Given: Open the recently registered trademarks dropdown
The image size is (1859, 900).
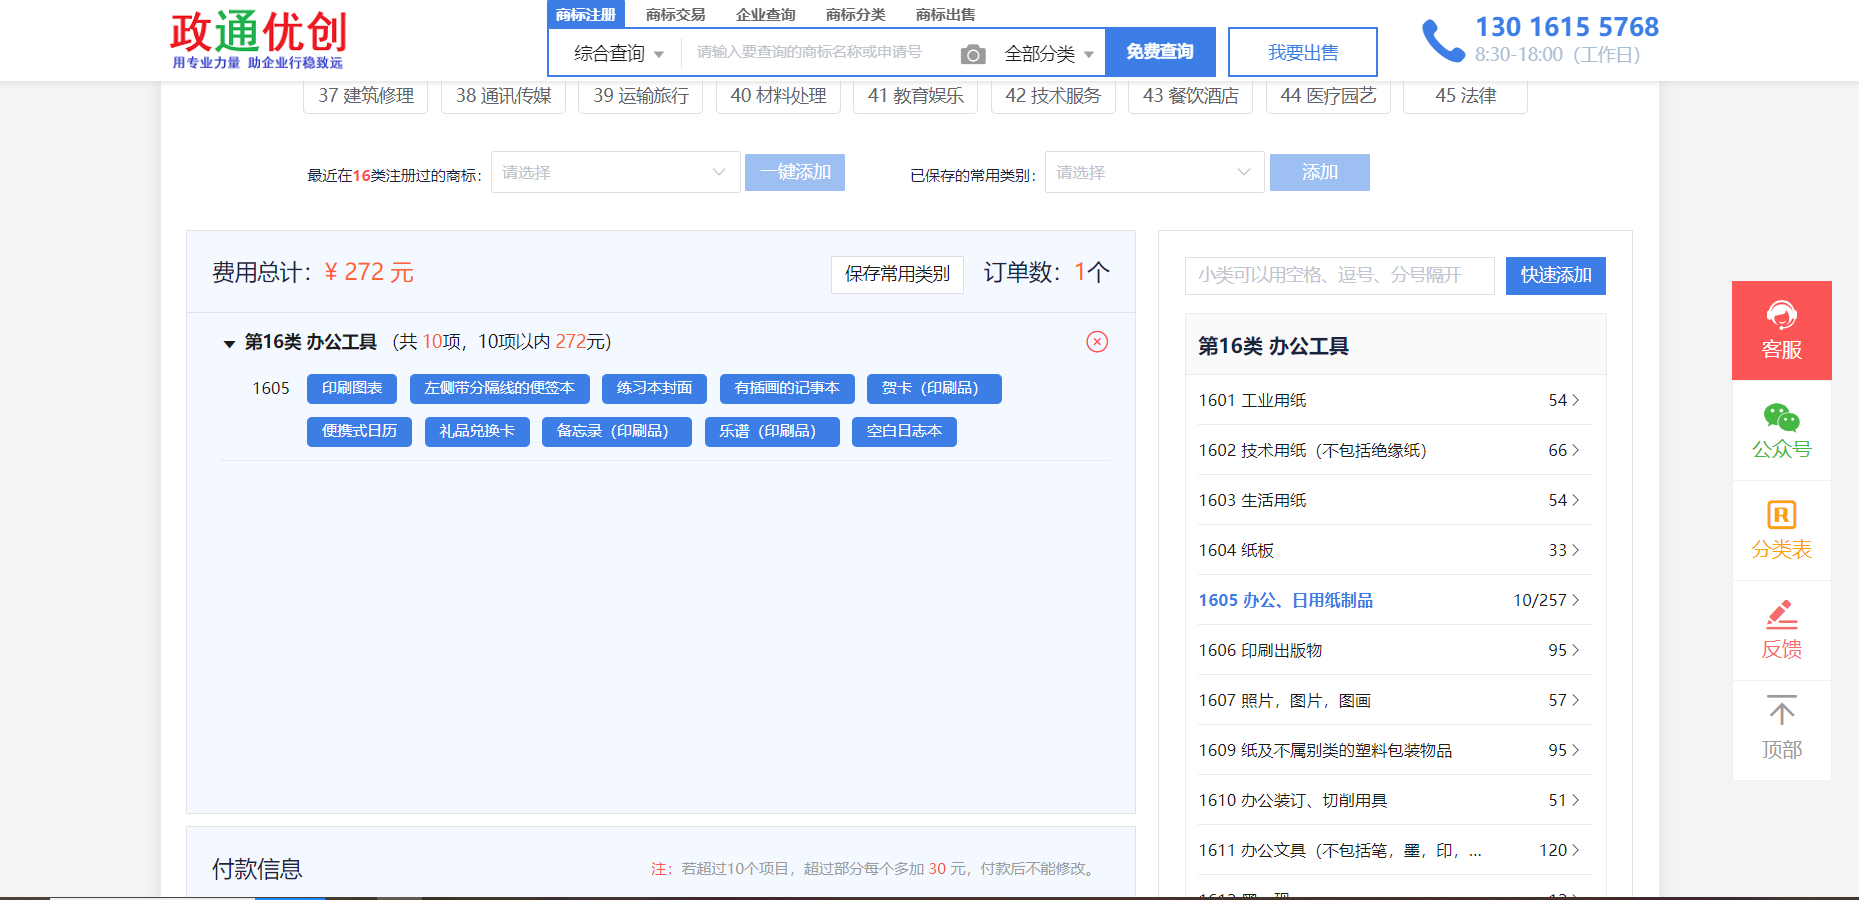Looking at the screenshot, I should [616, 172].
